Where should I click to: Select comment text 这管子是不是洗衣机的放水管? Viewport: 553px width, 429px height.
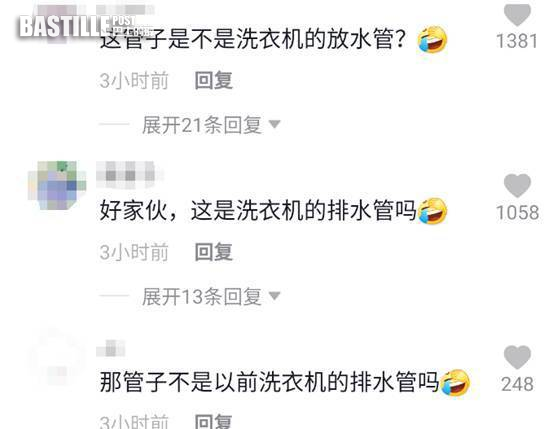(253, 40)
